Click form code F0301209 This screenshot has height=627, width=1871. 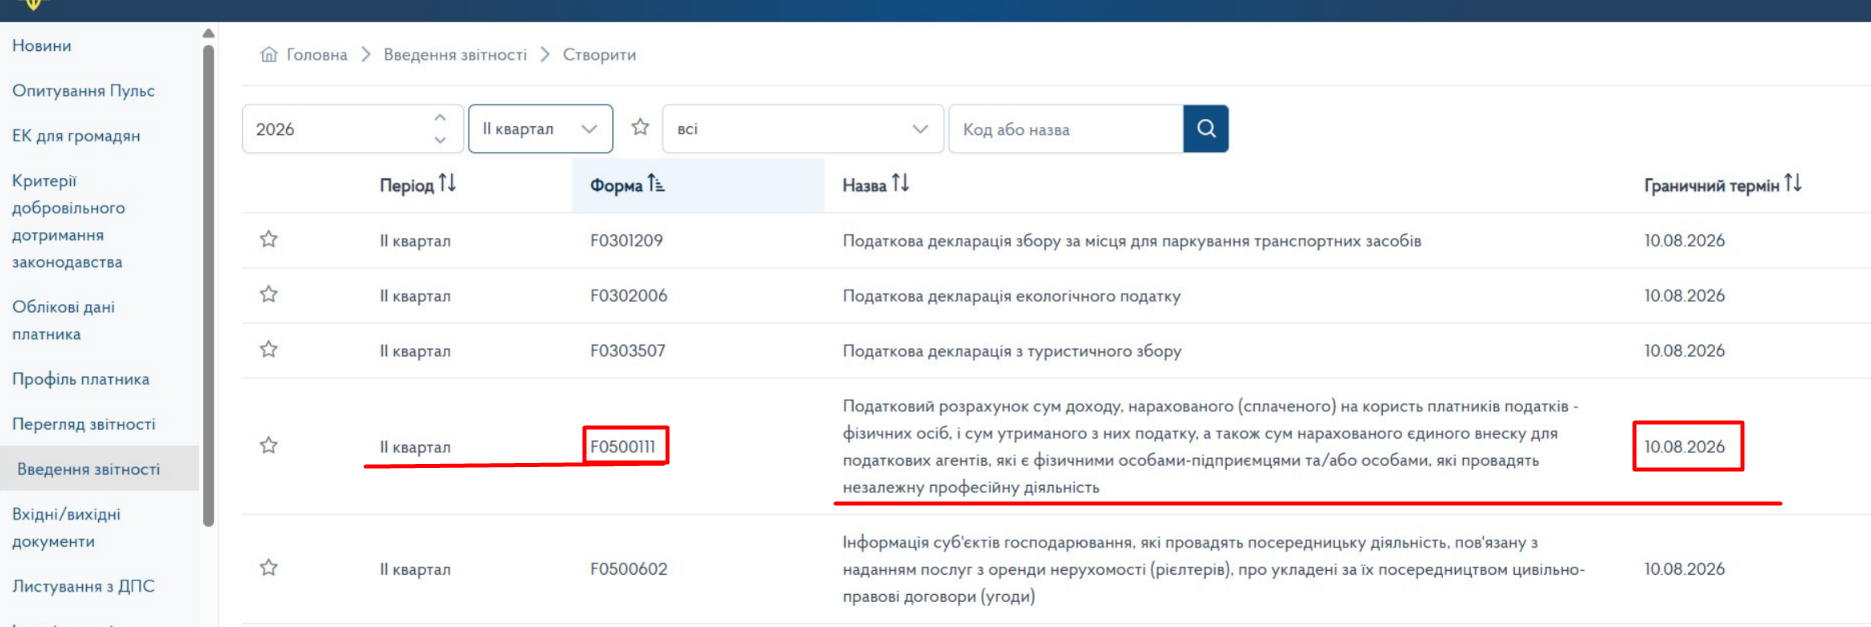point(626,240)
